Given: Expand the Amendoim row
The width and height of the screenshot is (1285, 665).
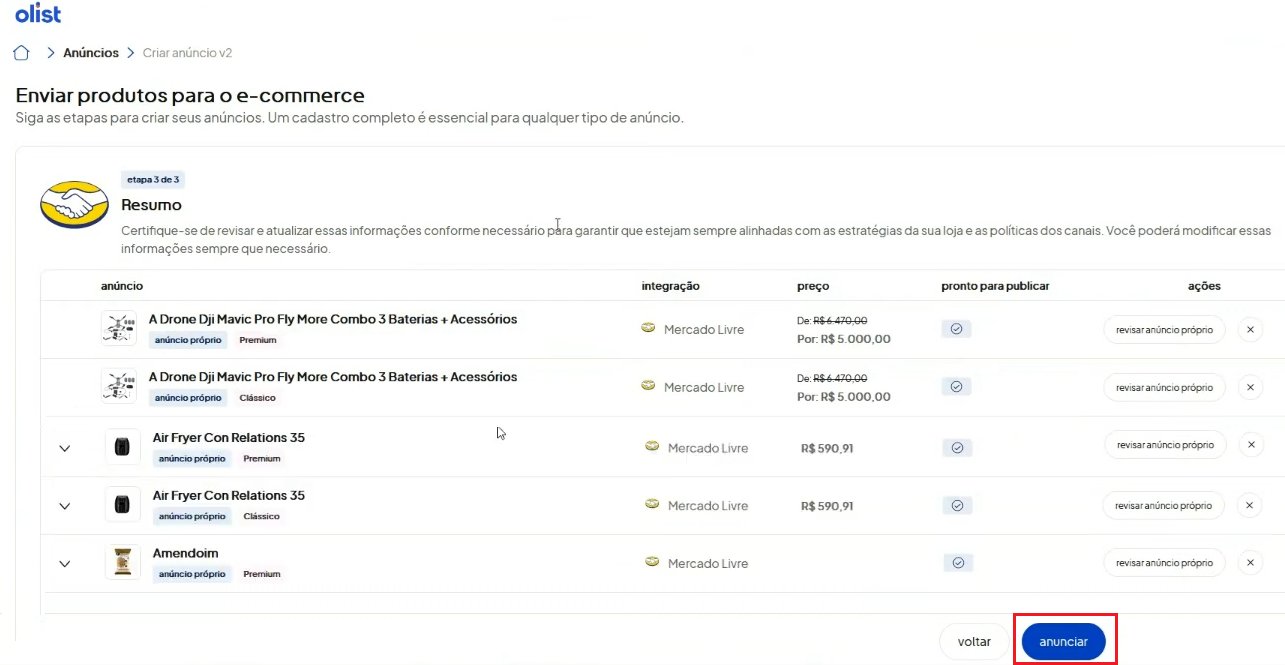Looking at the screenshot, I should [x=65, y=564].
